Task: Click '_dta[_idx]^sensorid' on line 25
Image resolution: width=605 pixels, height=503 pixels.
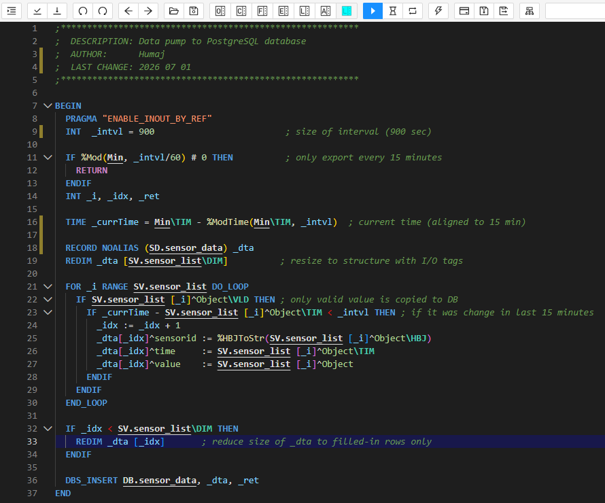Action: pos(147,338)
